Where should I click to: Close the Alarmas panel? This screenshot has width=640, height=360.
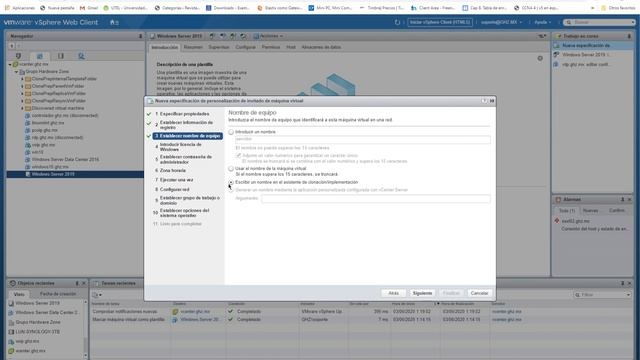tap(629, 200)
